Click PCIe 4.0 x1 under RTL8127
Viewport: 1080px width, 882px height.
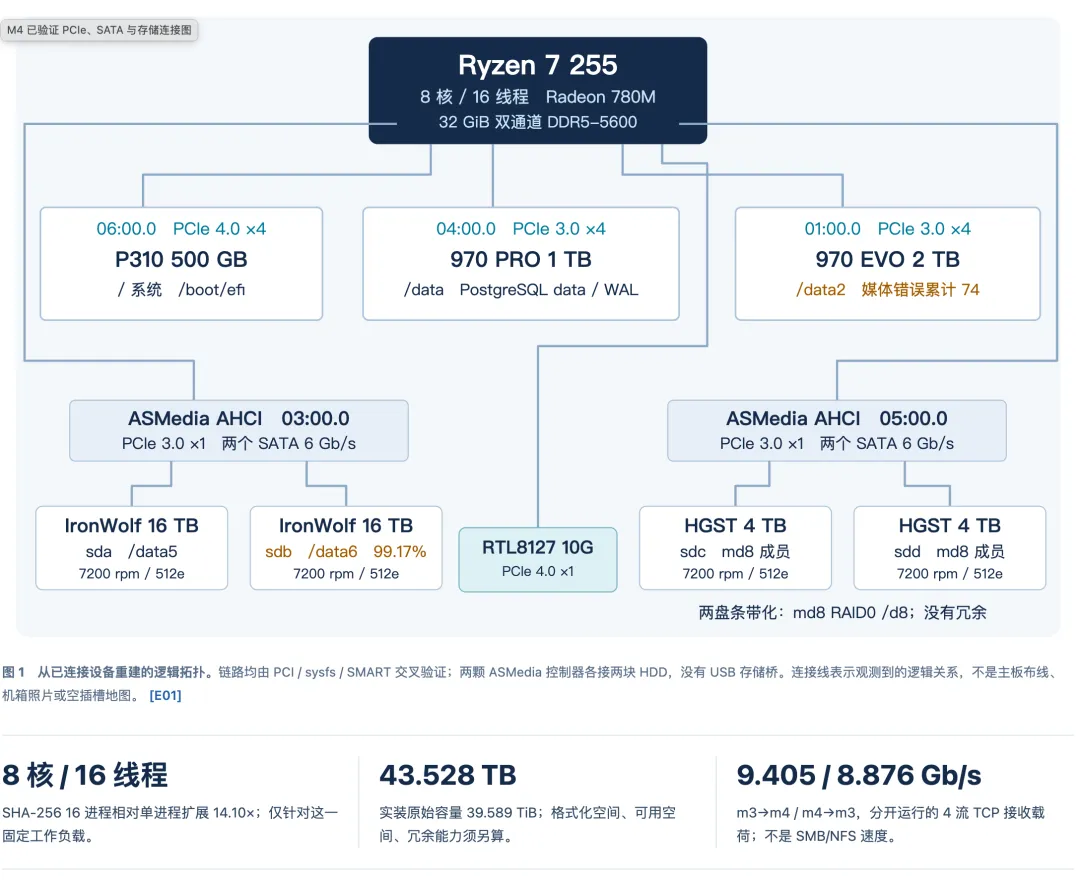pos(538,571)
